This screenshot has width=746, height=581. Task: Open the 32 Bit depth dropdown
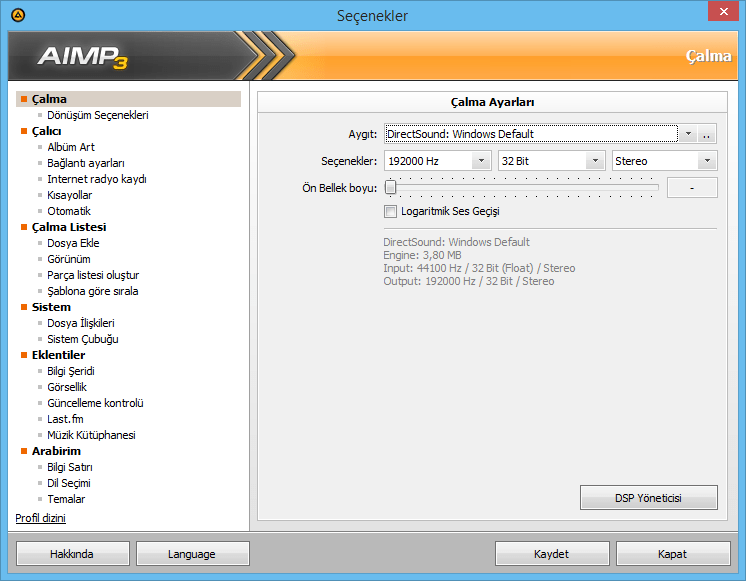(595, 161)
